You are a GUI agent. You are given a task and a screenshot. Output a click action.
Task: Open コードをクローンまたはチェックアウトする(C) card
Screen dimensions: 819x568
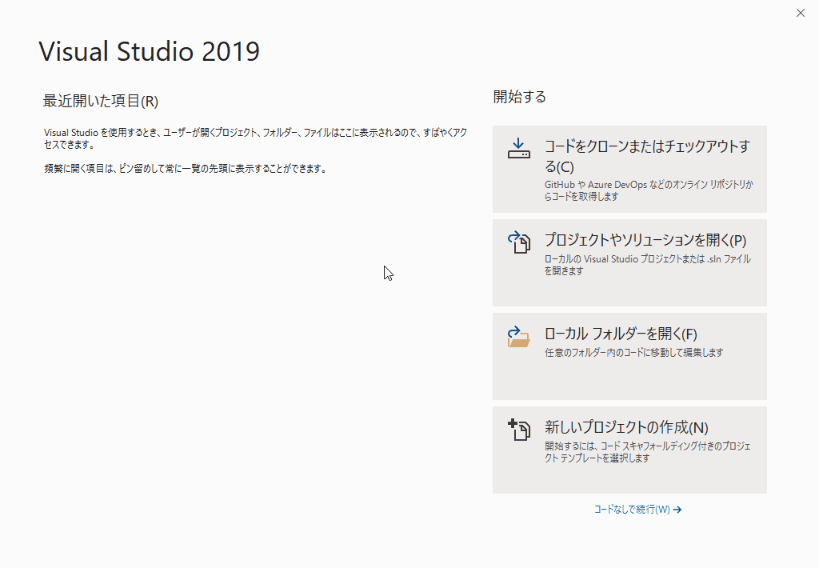click(x=629, y=169)
